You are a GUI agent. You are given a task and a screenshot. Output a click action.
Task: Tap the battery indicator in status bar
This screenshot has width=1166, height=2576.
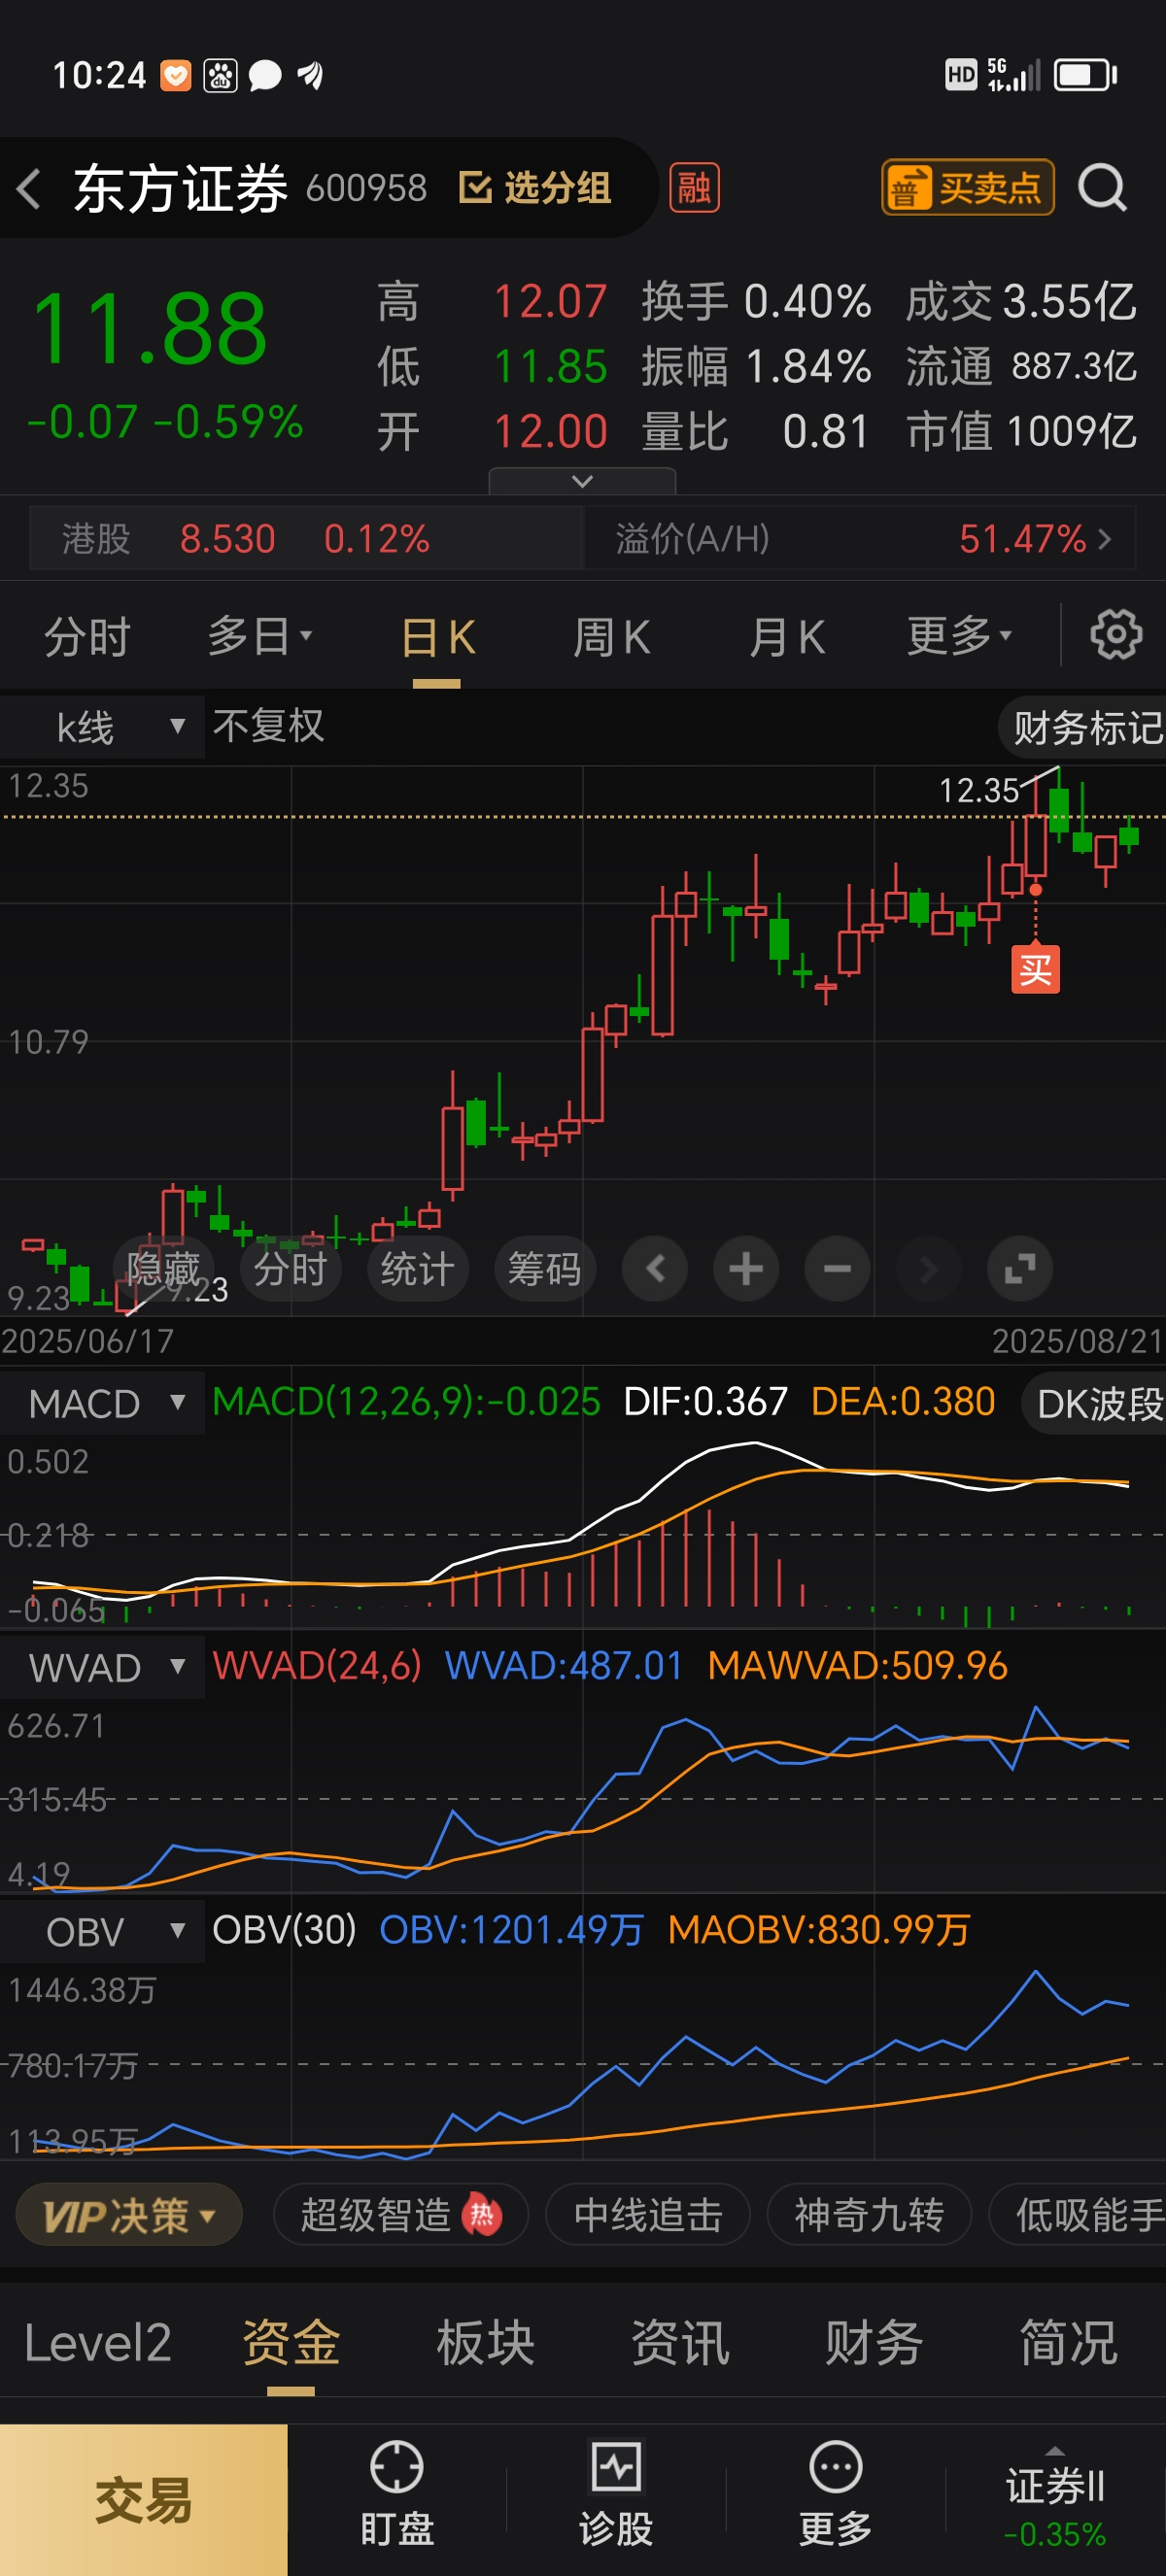[x=1086, y=75]
